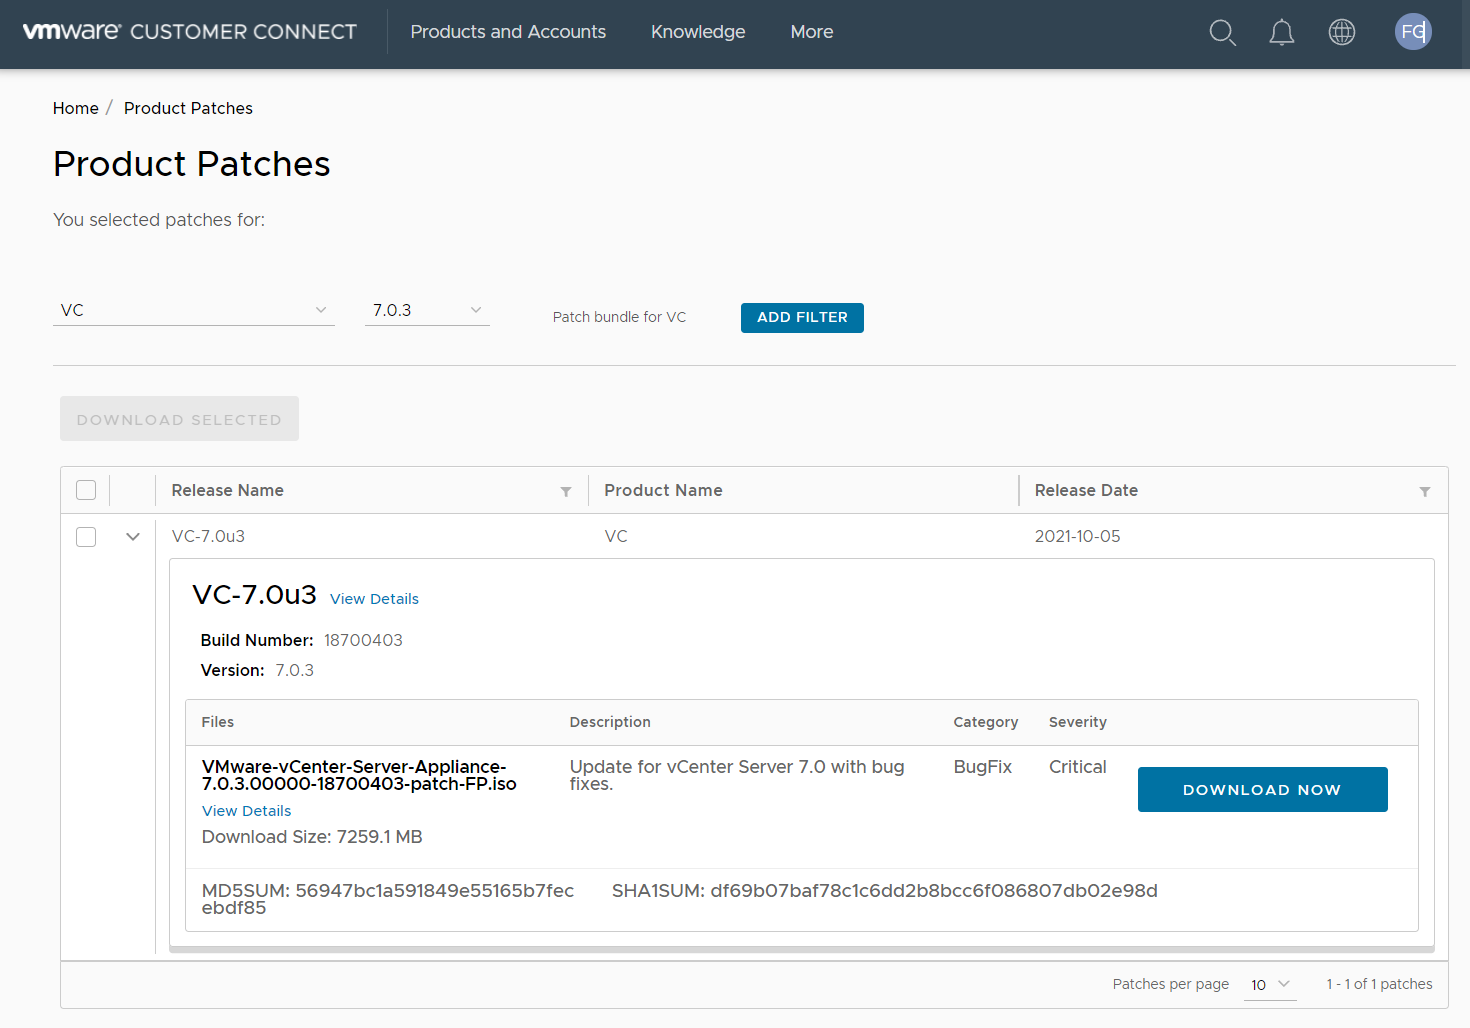Open the Release Name column filter

pos(566,491)
